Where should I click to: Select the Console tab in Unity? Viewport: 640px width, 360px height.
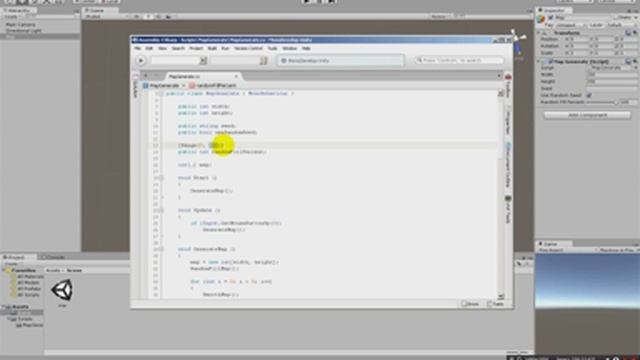[54, 258]
